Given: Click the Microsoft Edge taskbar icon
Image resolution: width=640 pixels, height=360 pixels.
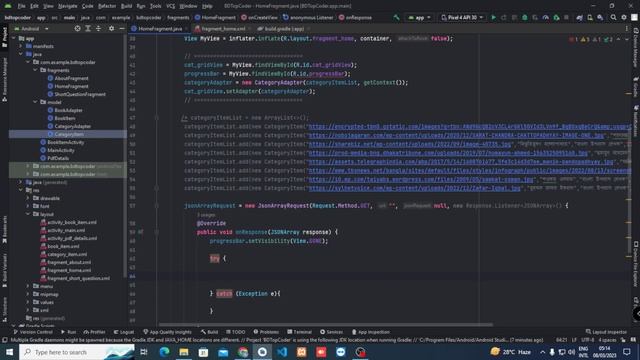Looking at the screenshot, I should 164,352.
